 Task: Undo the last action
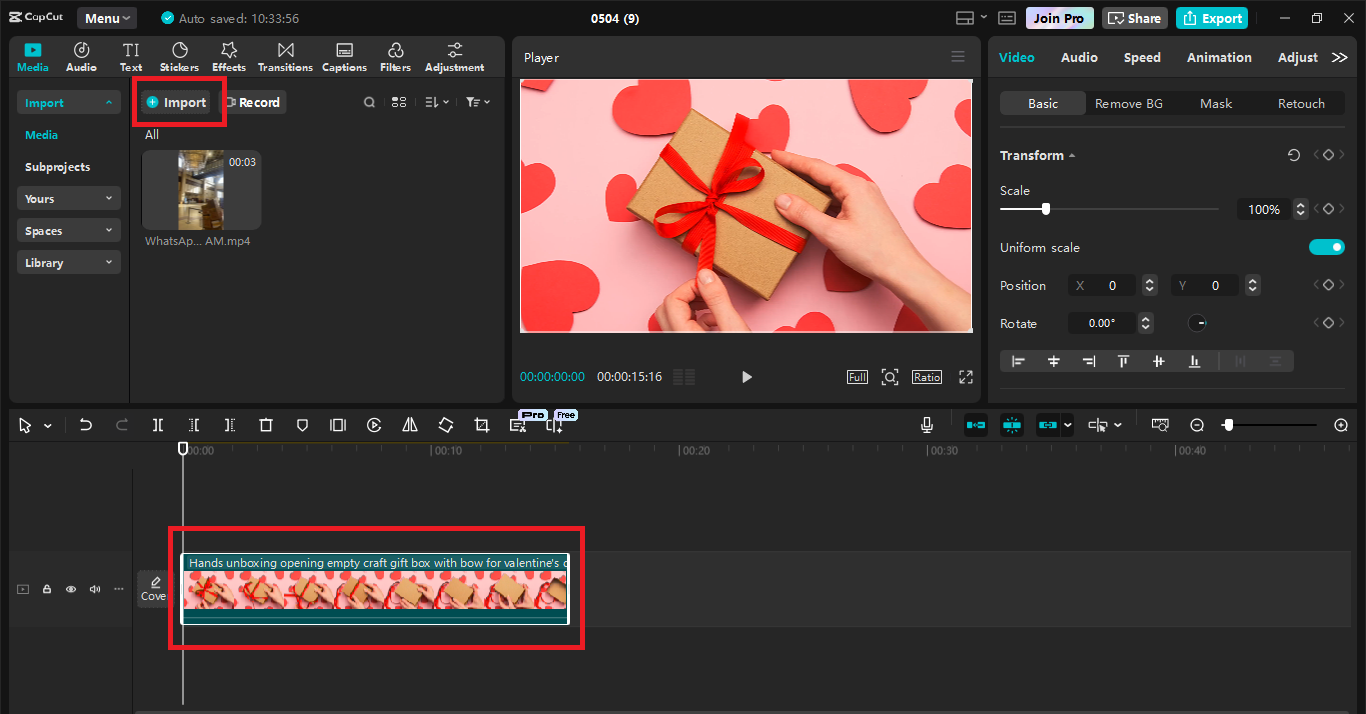[85, 424]
